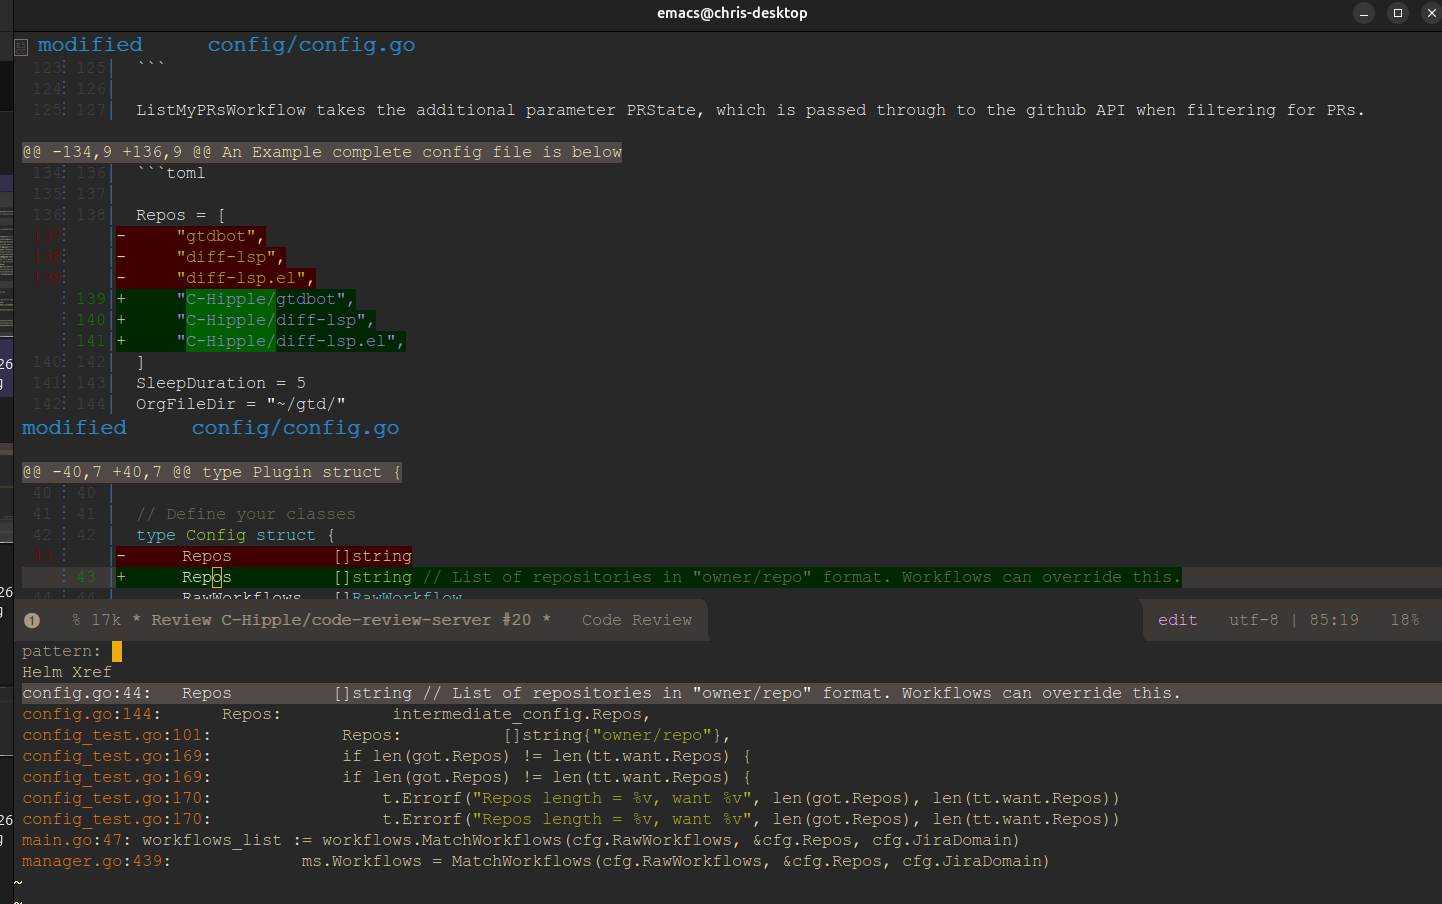The height and width of the screenshot is (904, 1442).
Task: Click the Helm pattern input field
Action: [x=116, y=651]
